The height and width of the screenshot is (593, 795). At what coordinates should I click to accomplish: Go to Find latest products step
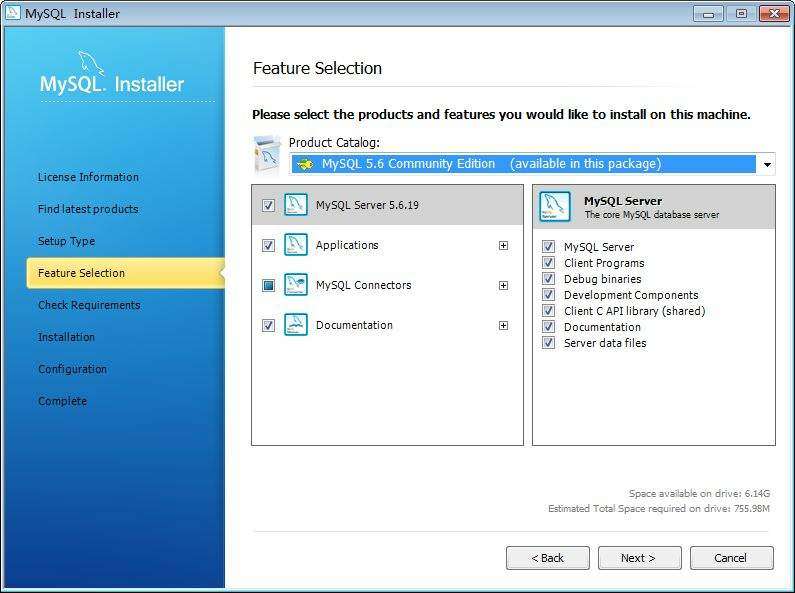point(88,209)
